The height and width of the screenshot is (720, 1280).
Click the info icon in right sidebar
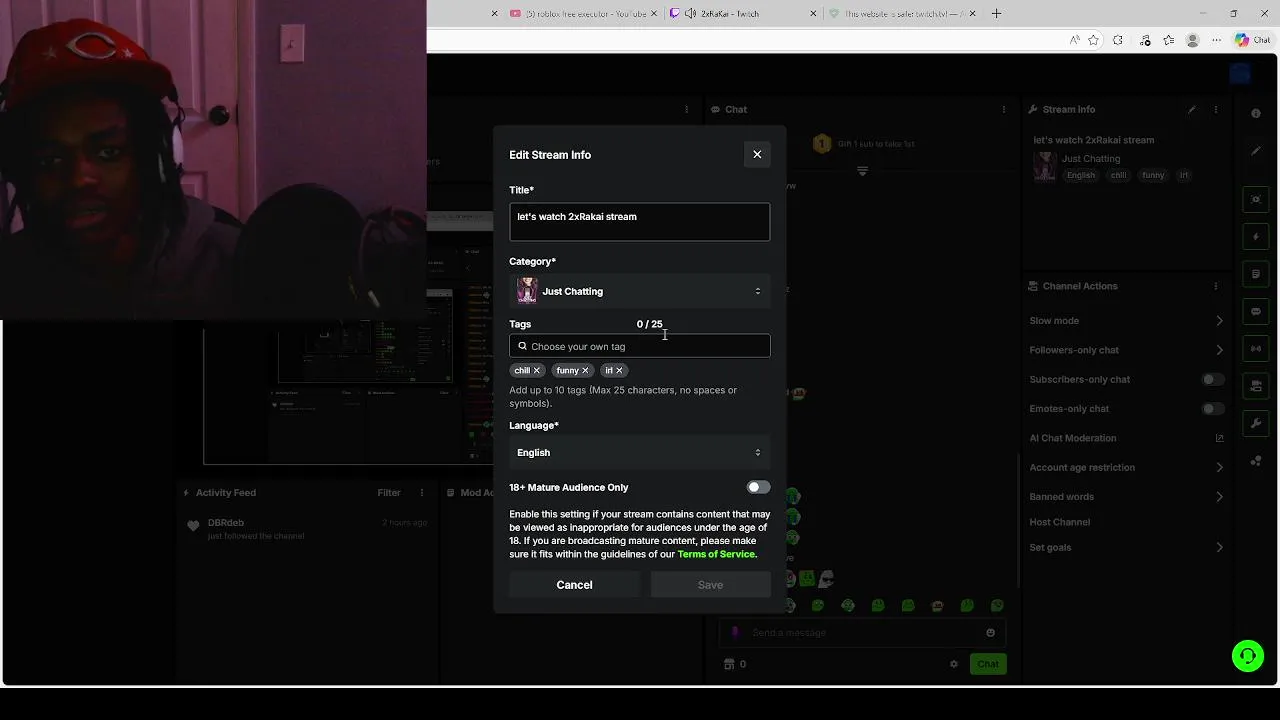pos(1256,113)
